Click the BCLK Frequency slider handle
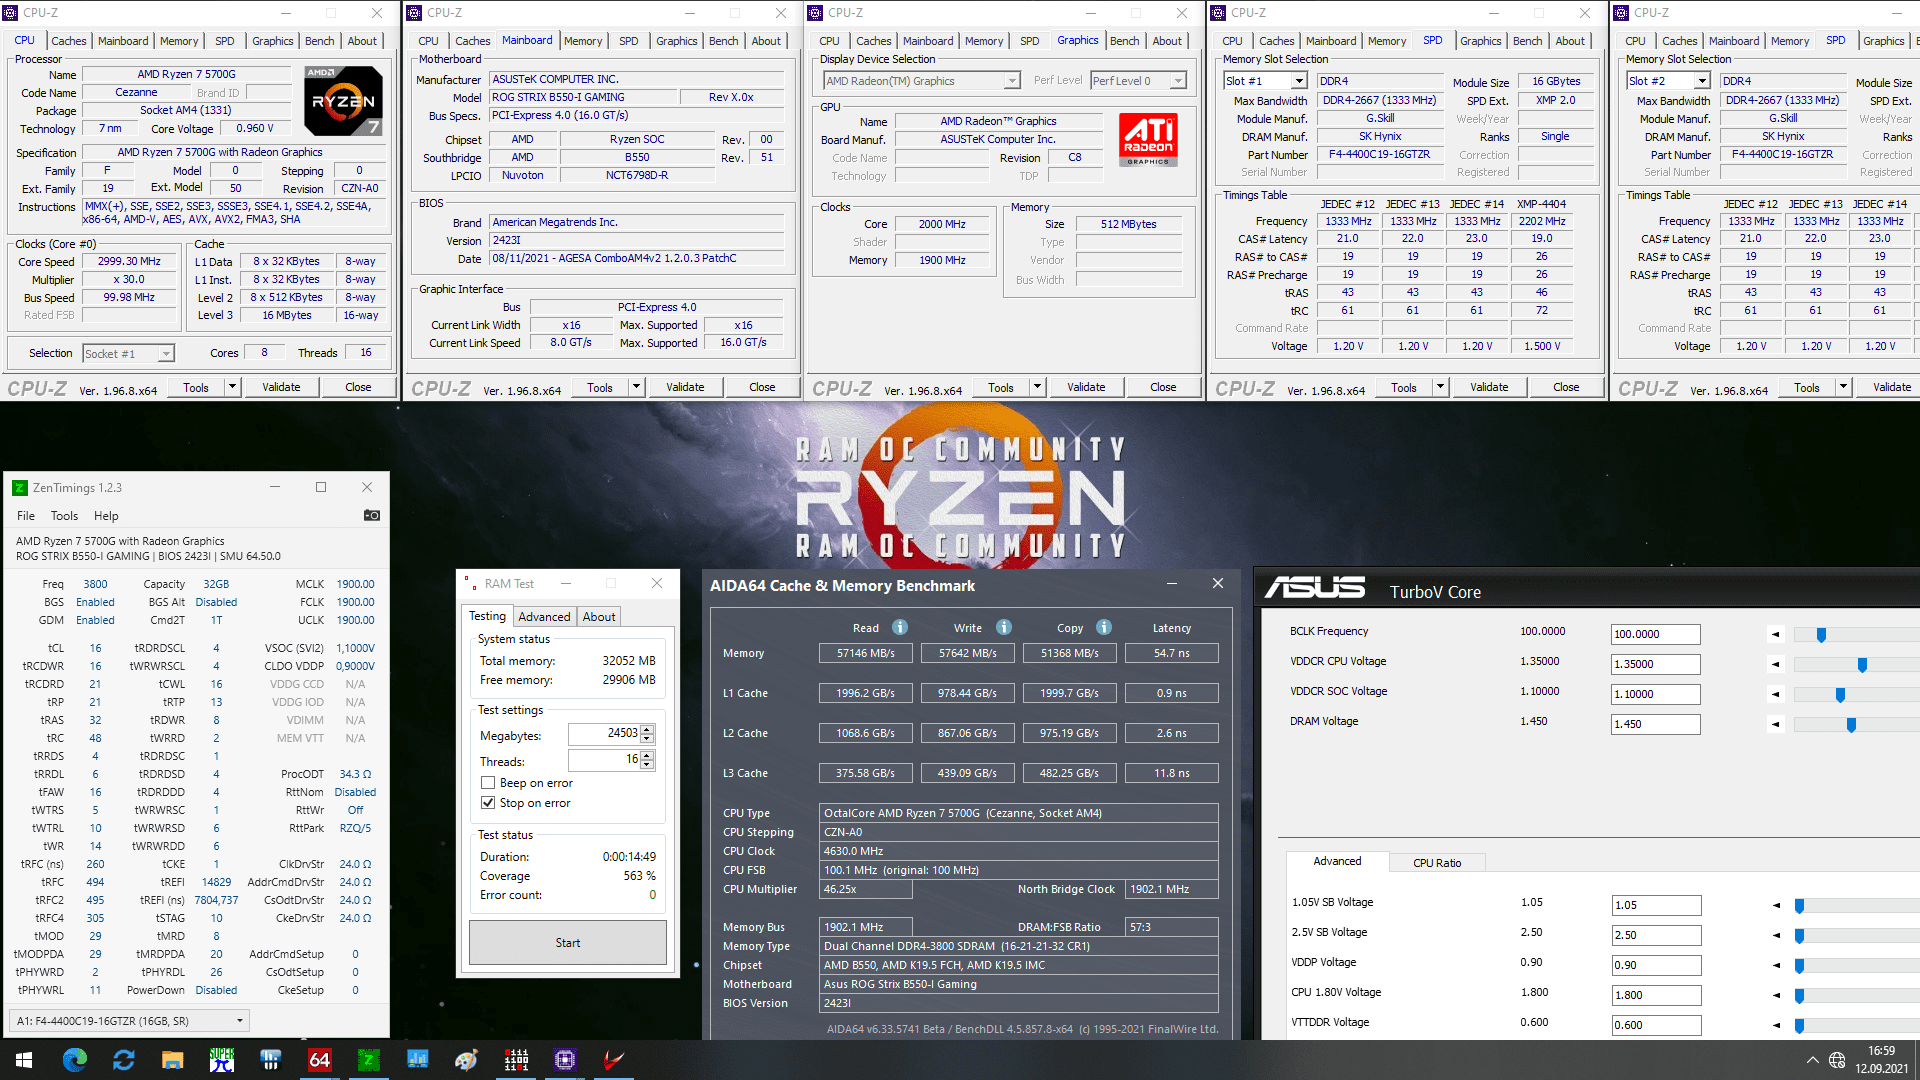 click(1821, 634)
